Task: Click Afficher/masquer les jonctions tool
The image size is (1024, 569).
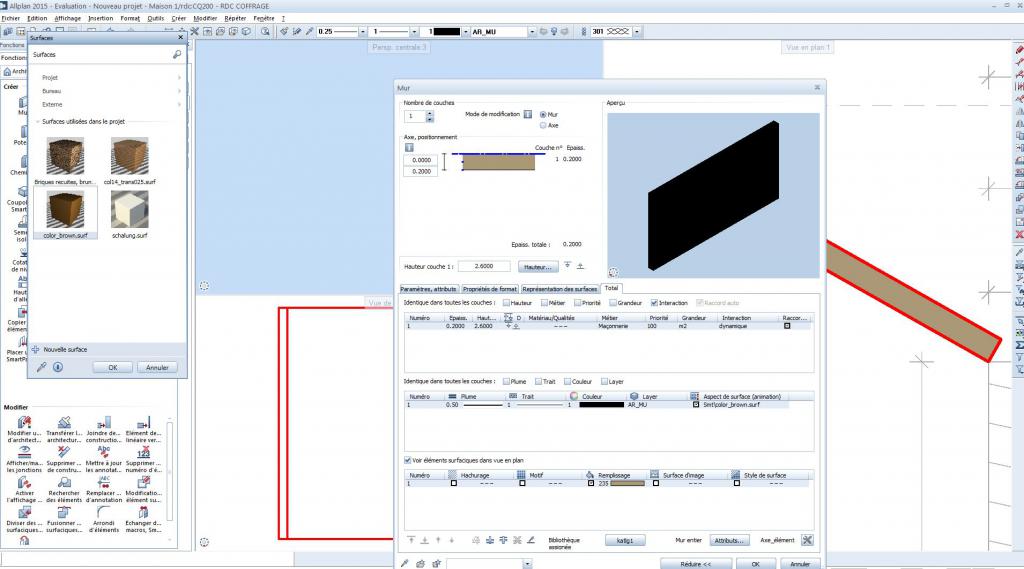Action: pyautogui.click(x=24, y=459)
